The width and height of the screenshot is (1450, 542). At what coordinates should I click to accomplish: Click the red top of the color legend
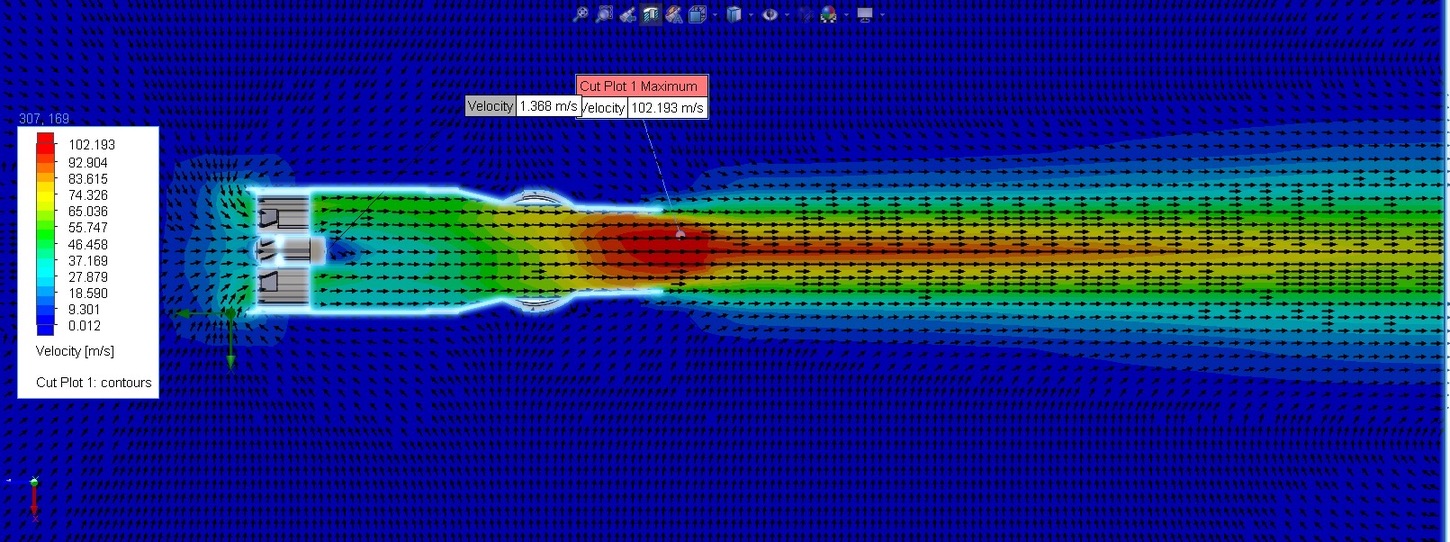coord(45,141)
